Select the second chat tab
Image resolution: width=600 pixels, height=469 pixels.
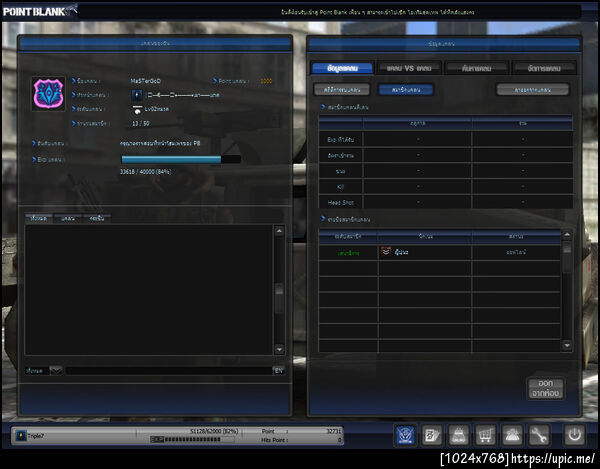[68, 218]
